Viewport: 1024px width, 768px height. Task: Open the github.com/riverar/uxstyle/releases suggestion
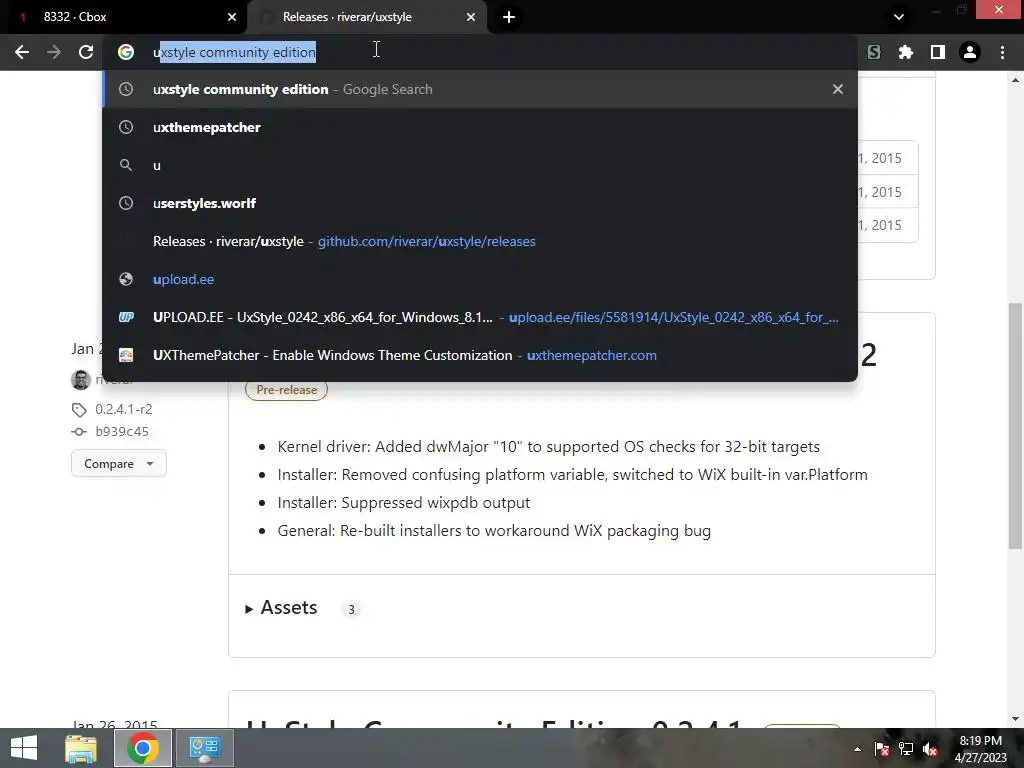pyautogui.click(x=480, y=241)
